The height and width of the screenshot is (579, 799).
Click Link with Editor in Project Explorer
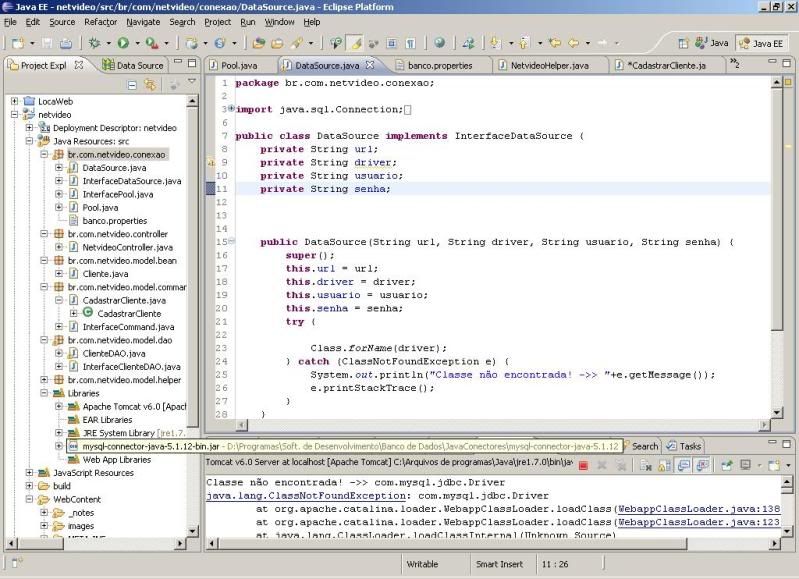[150, 85]
